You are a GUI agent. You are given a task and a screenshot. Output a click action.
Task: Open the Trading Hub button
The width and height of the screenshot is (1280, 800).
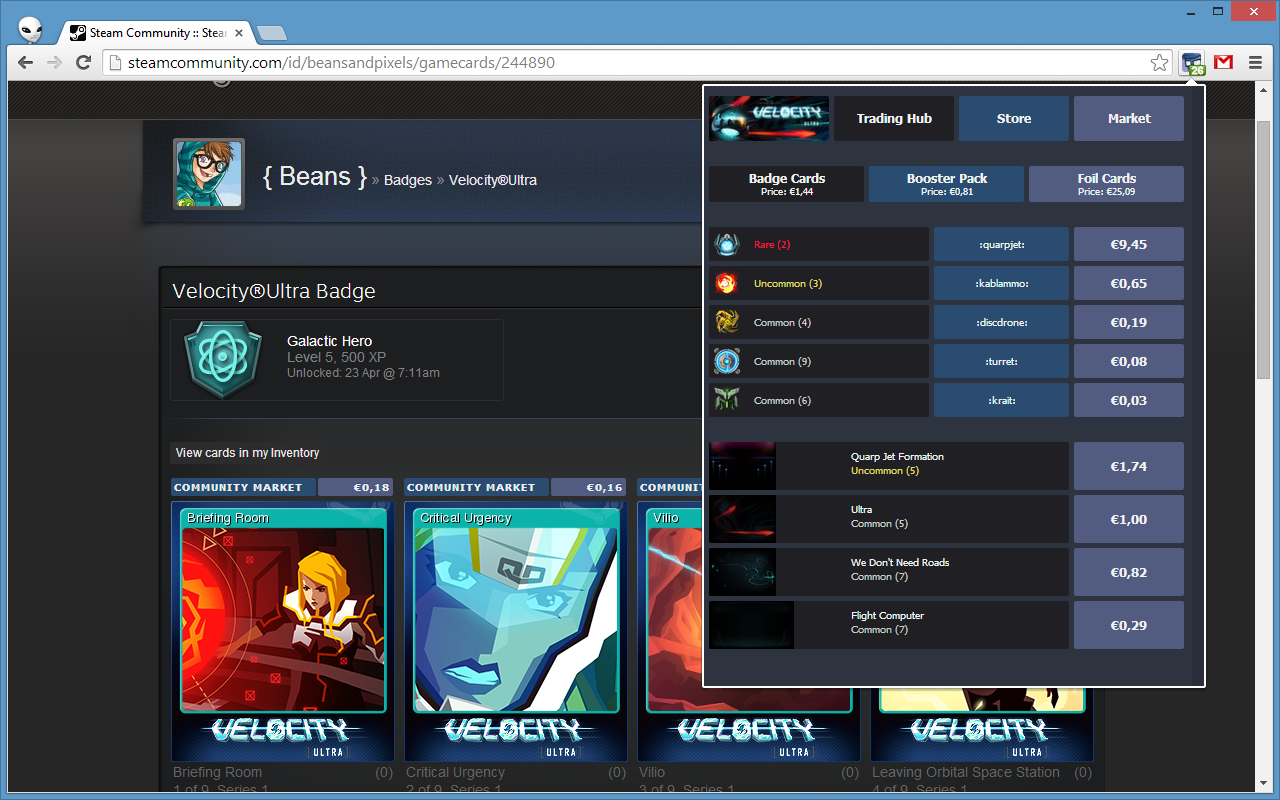894,119
